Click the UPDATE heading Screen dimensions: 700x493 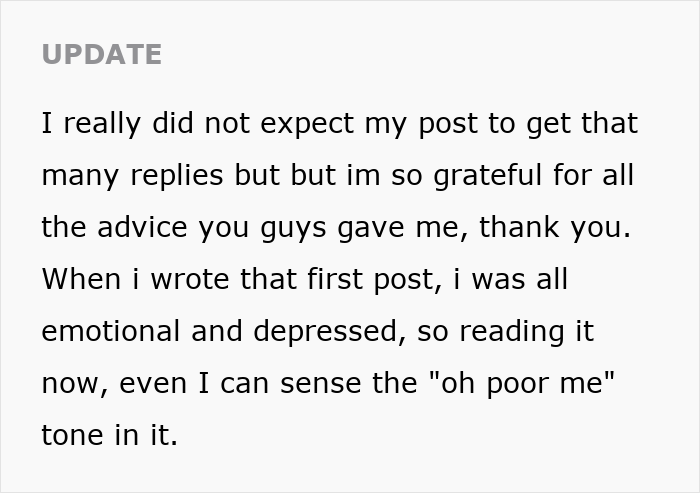click(x=101, y=54)
